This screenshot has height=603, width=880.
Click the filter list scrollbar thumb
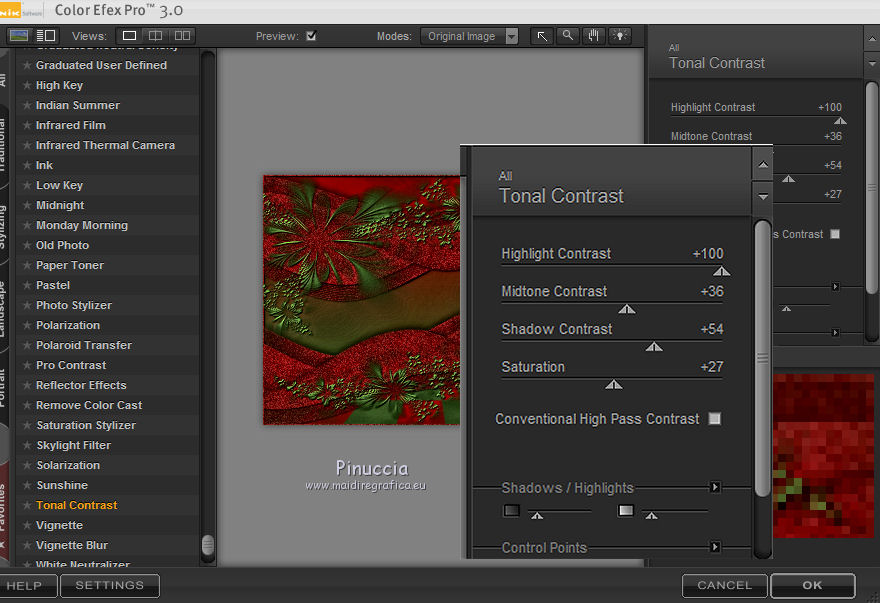click(208, 545)
